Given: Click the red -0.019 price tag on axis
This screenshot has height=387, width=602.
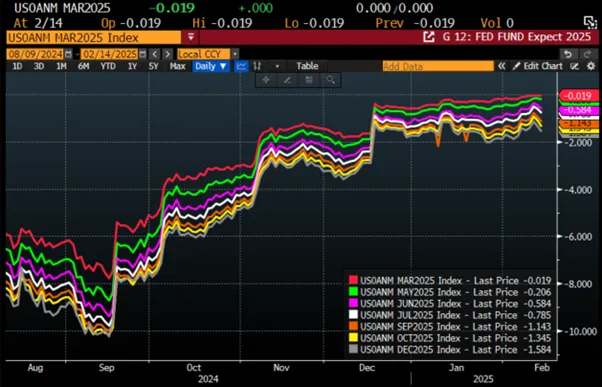Looking at the screenshot, I should coord(579,96).
